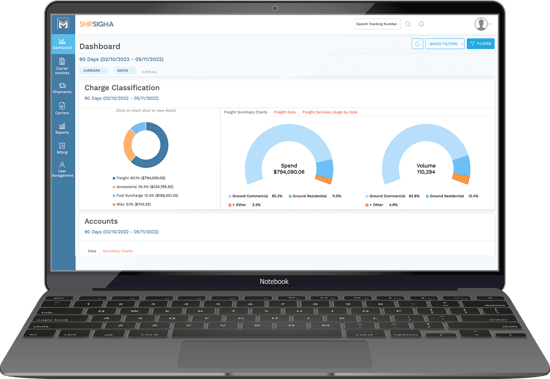The width and height of the screenshot is (550, 379).
Task: Click orange Other slice on Volume gauge
Action: (x=461, y=179)
